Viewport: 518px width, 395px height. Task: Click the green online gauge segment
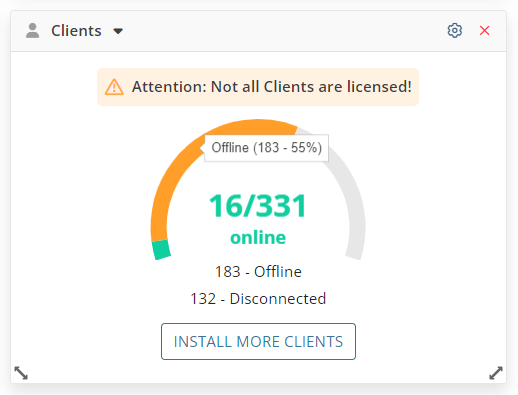tap(162, 250)
